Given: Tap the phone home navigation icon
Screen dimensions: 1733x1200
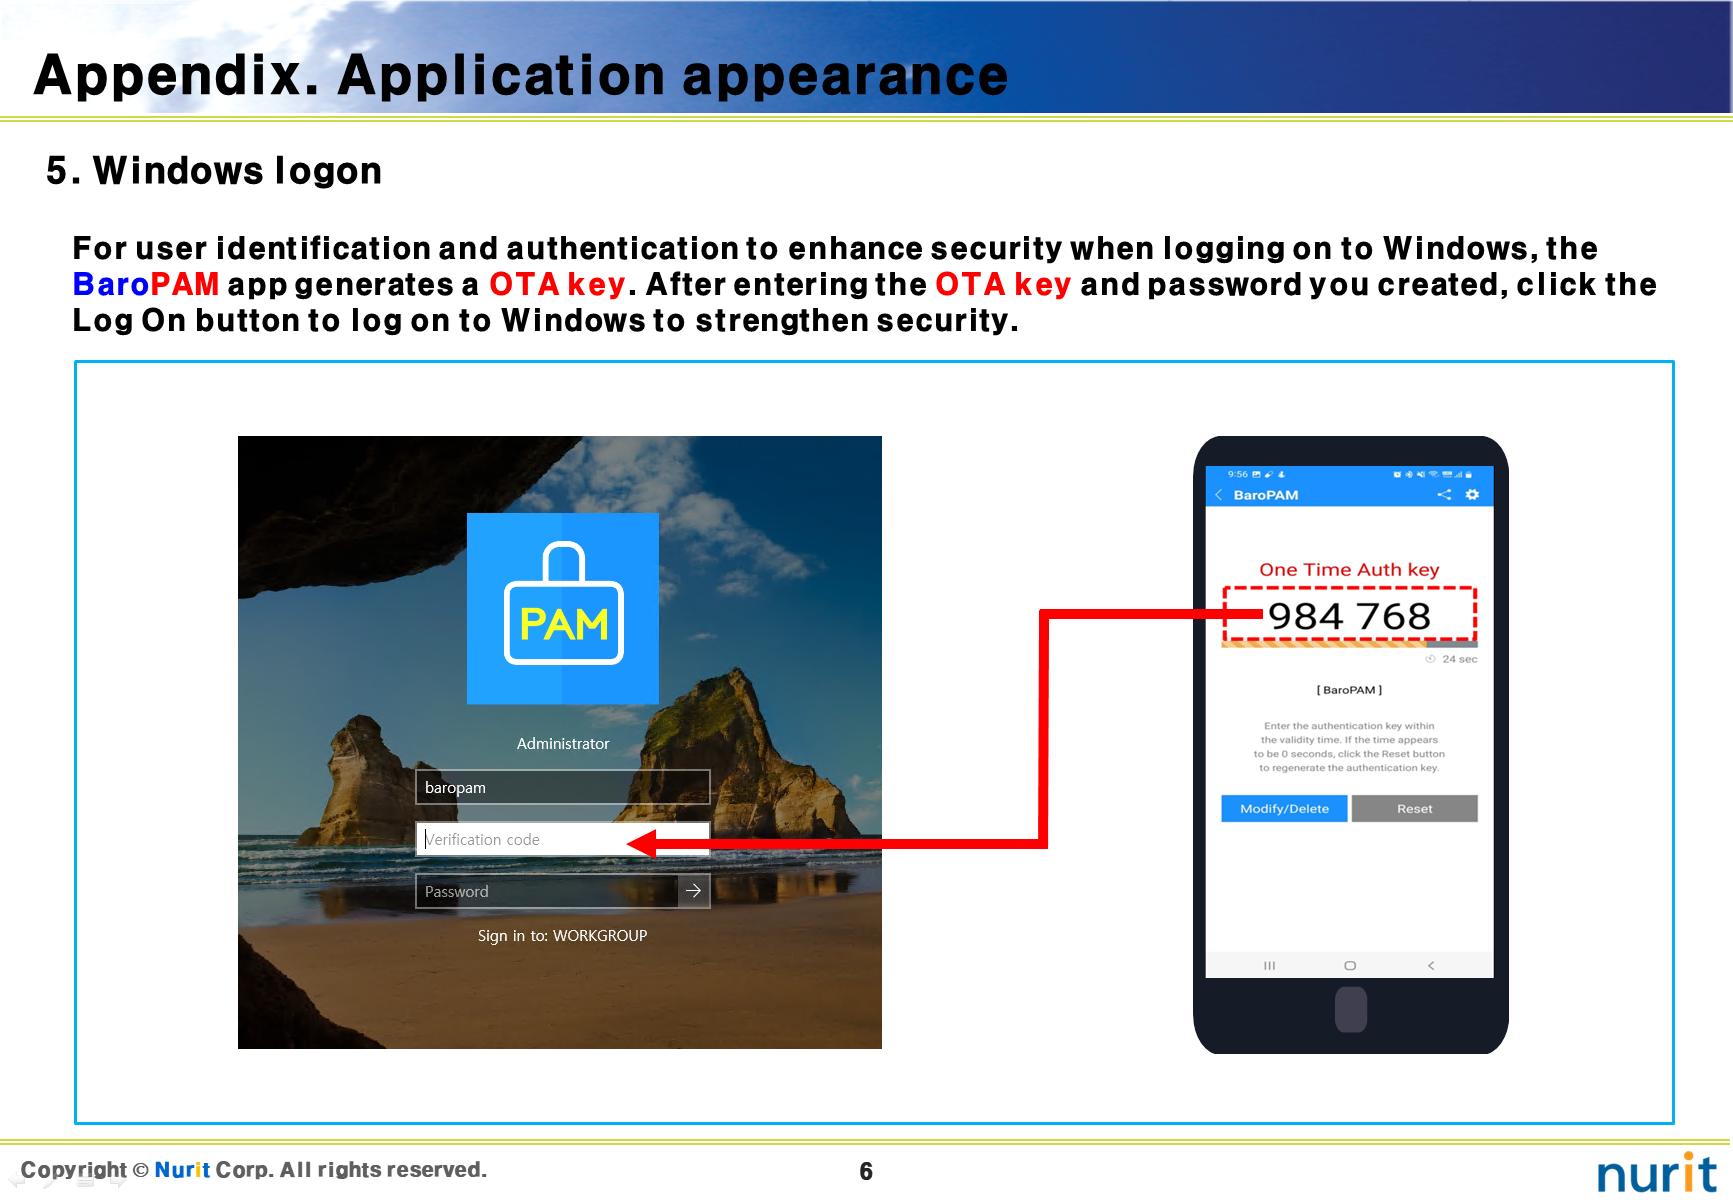Looking at the screenshot, I should click(x=1350, y=965).
